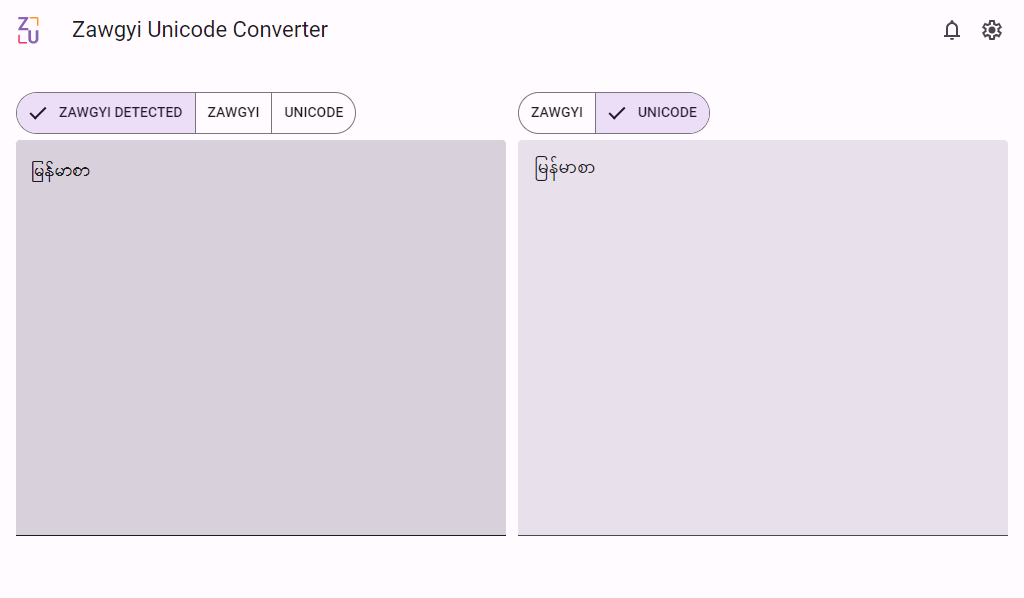This screenshot has width=1024, height=598.
Task: Click the ZU app logo
Action: (x=29, y=31)
